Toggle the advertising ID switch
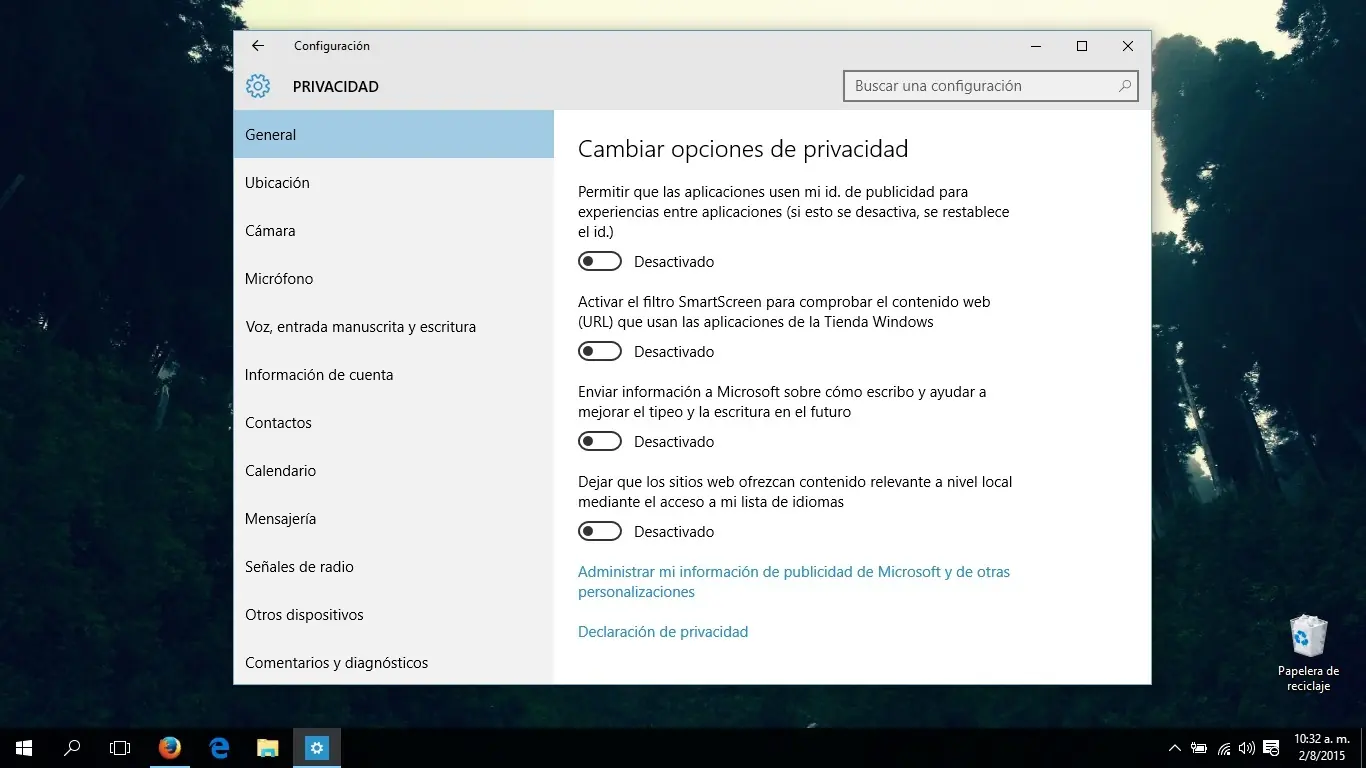Screen dimensions: 1366x768 pyautogui.click(x=600, y=262)
